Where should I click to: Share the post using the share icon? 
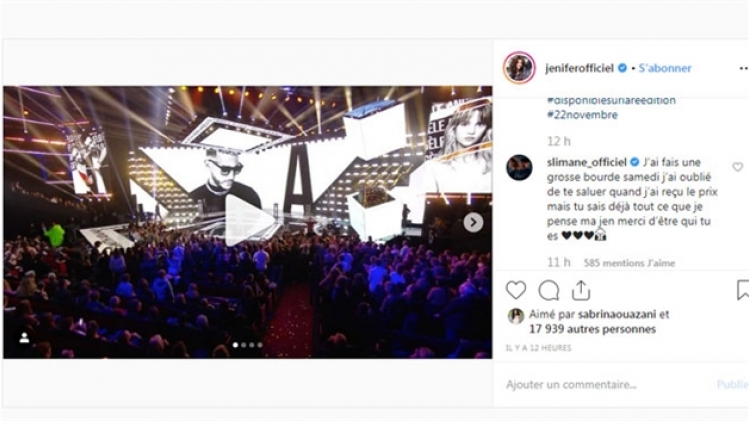581,290
